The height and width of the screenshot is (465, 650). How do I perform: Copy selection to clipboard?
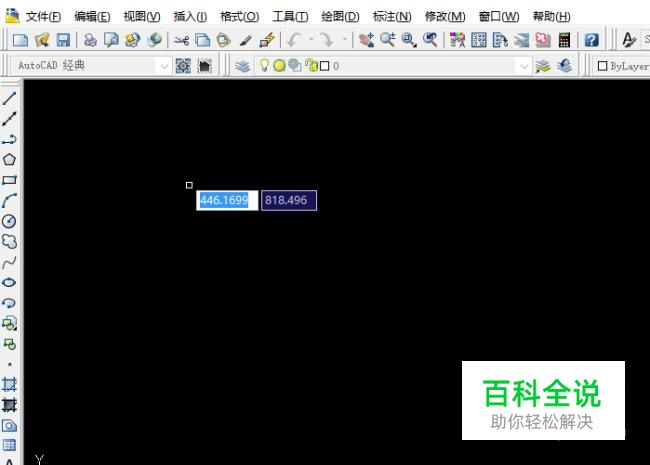[202, 40]
